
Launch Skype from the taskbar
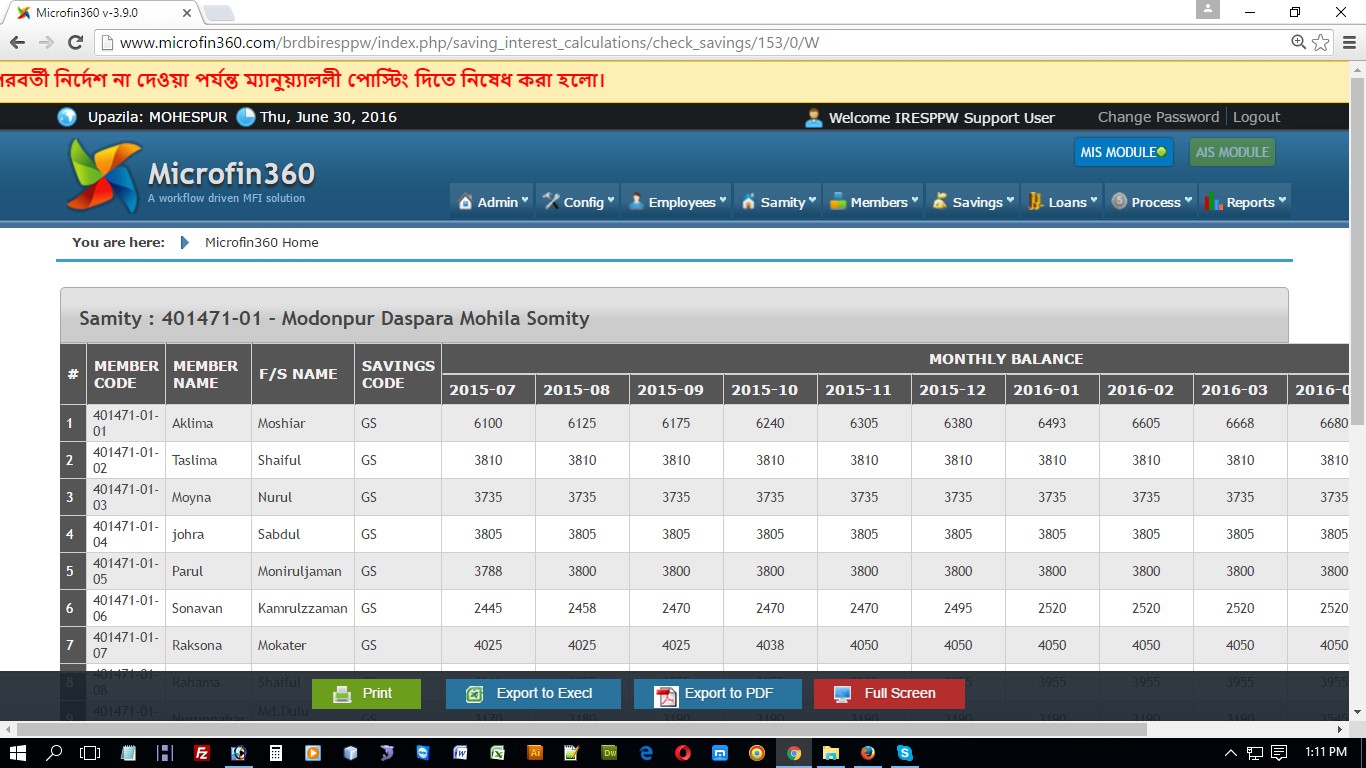point(905,753)
